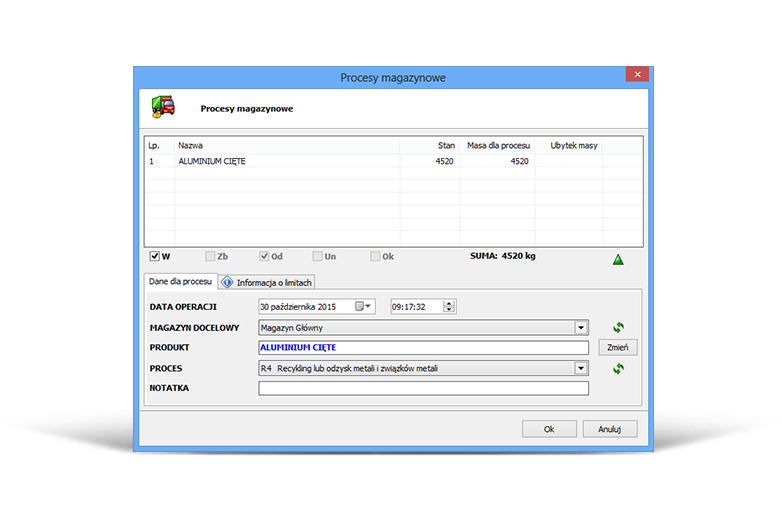Image resolution: width=782 pixels, height=523 pixels.
Task: Close the Procesy magazynowe dialog
Action: click(635, 75)
